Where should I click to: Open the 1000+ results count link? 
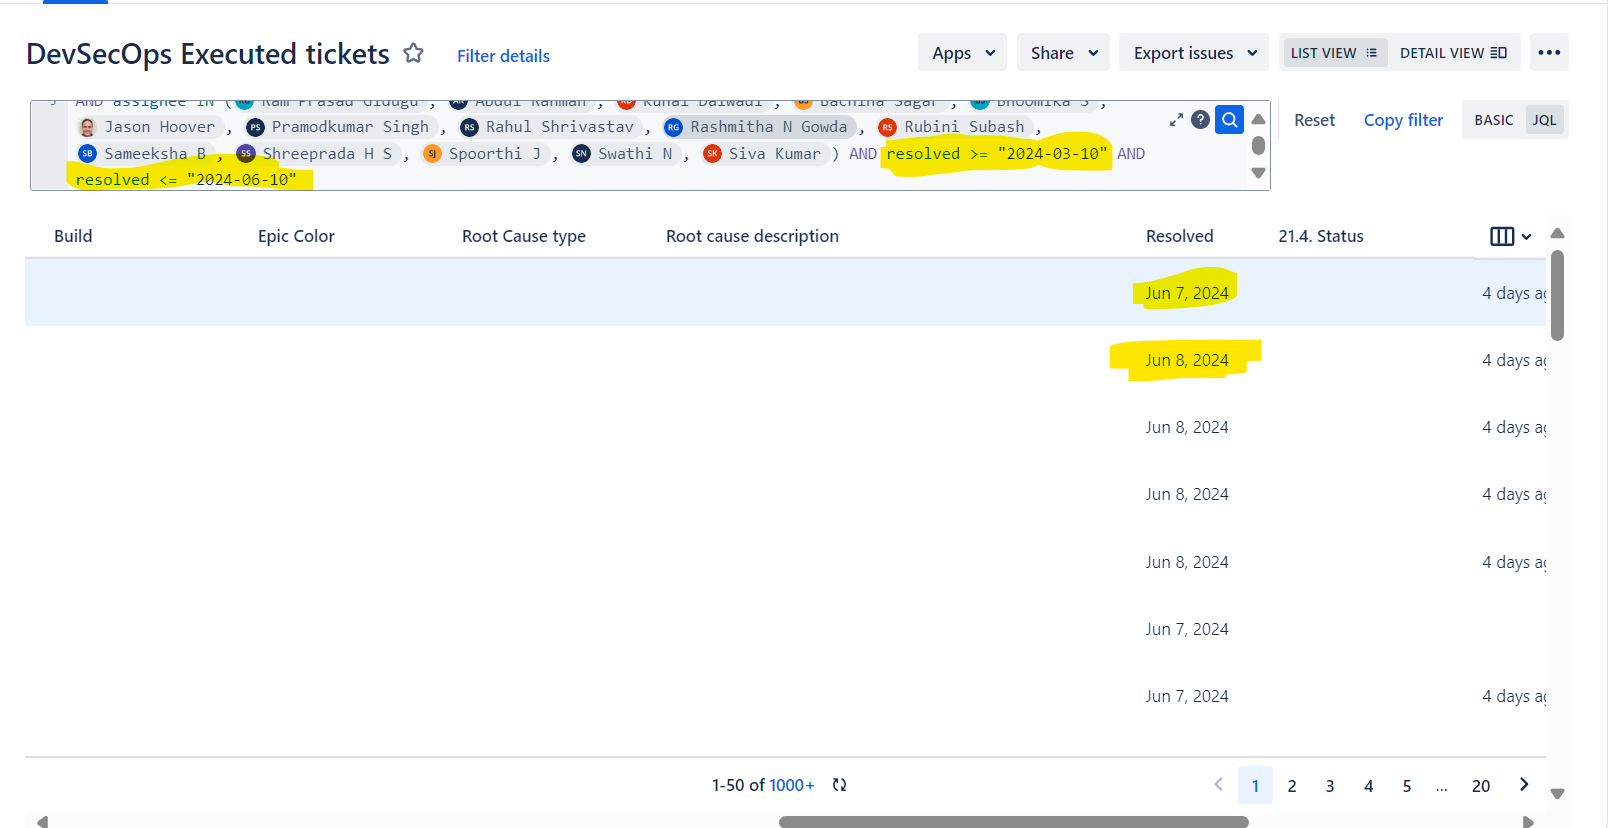(792, 785)
